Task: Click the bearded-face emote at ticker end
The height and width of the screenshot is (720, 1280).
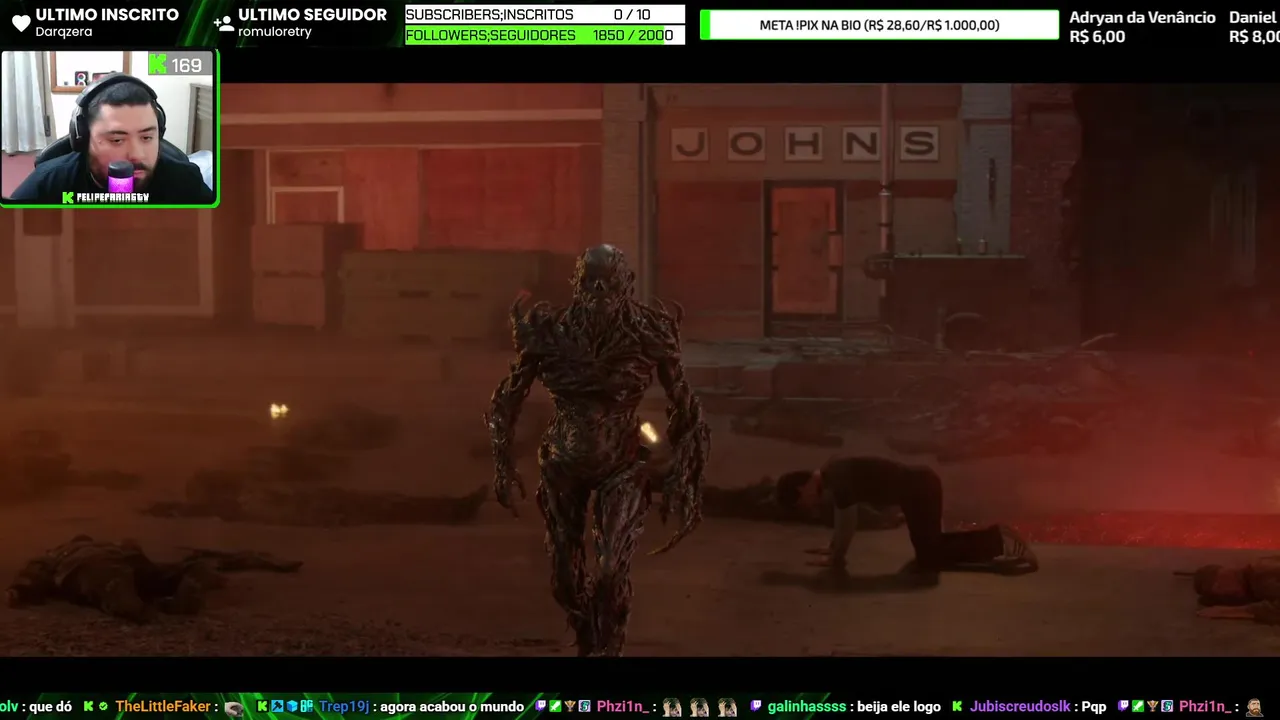Action: [1255, 707]
